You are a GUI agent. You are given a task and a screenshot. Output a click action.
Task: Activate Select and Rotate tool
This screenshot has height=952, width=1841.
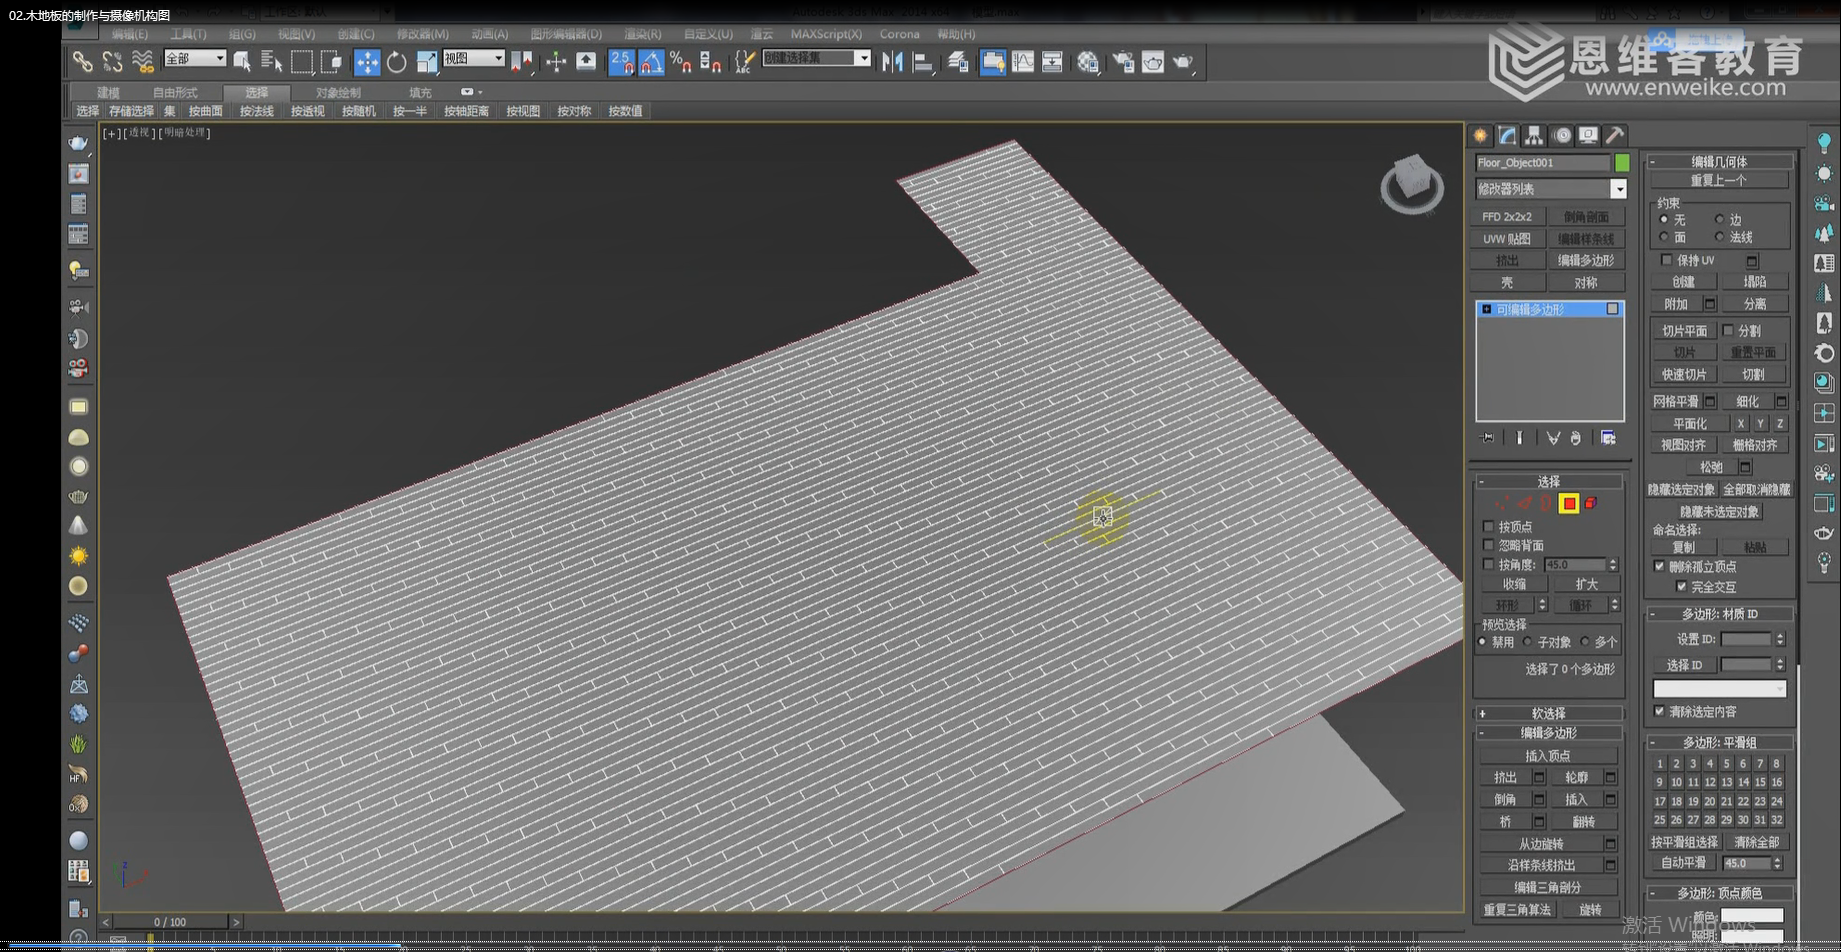pyautogui.click(x=396, y=62)
